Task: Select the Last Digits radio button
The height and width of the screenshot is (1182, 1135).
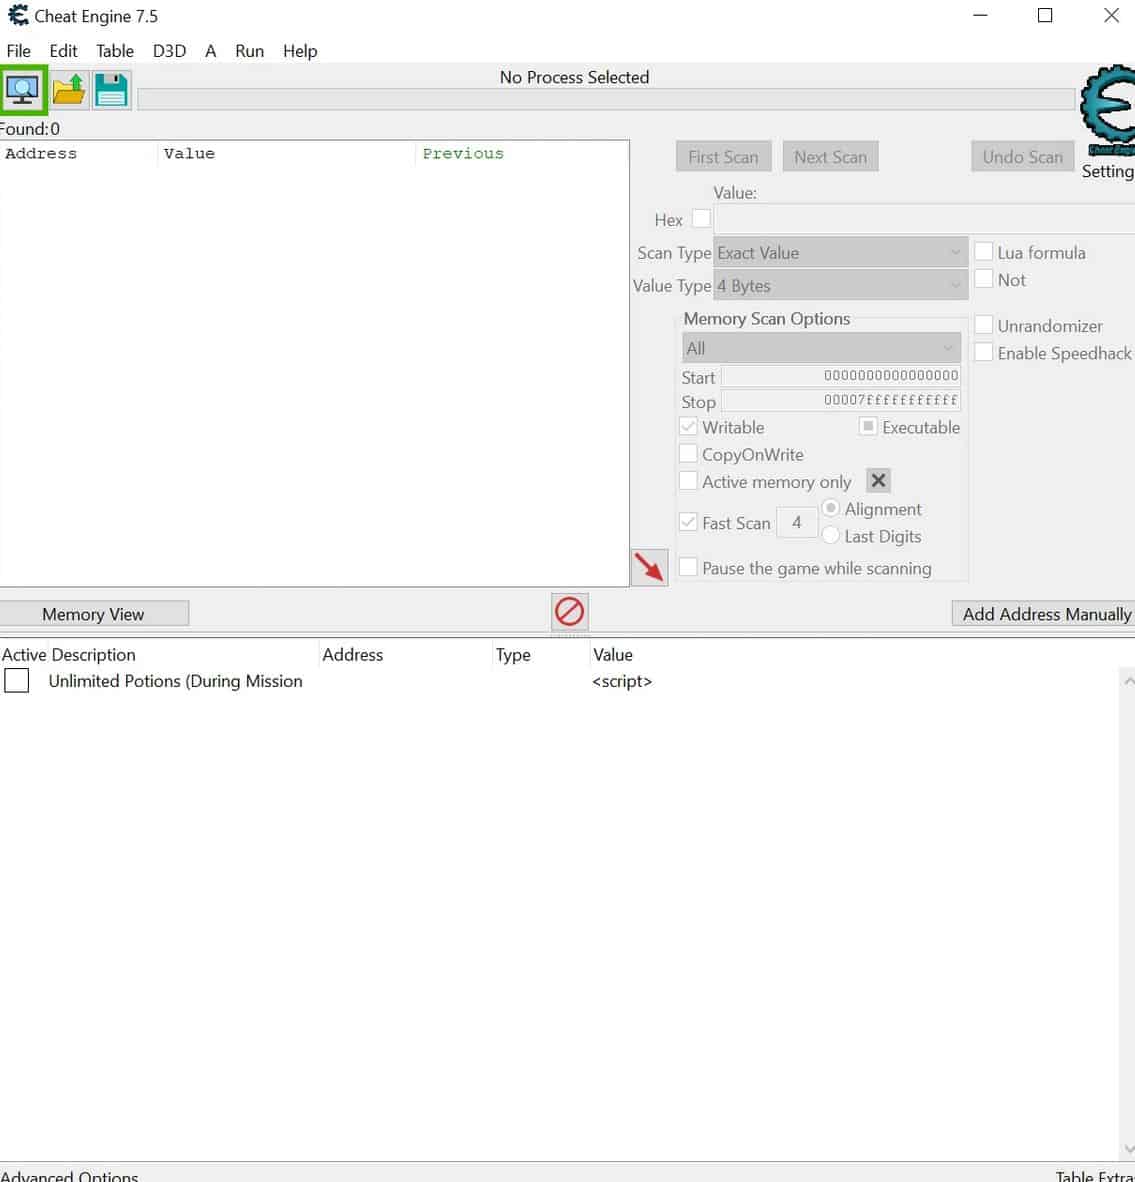Action: pyautogui.click(x=831, y=536)
